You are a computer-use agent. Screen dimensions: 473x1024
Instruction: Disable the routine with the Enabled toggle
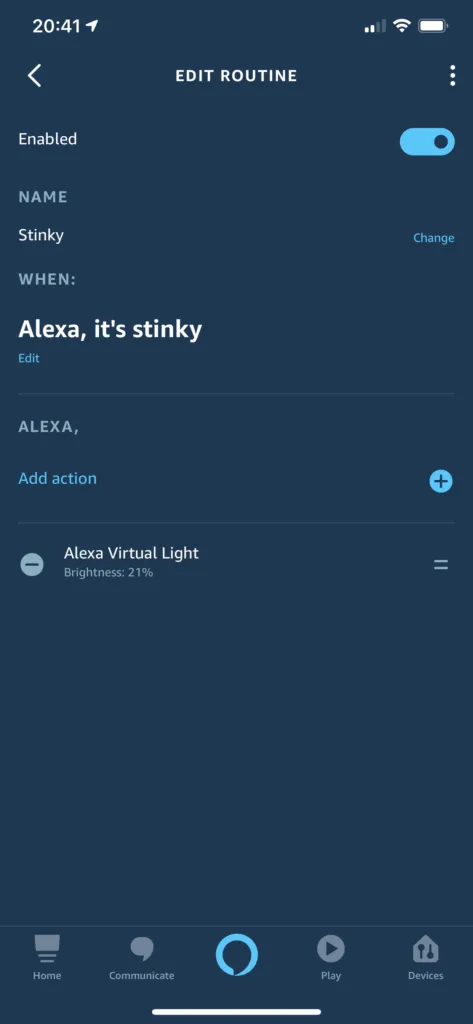pos(427,142)
